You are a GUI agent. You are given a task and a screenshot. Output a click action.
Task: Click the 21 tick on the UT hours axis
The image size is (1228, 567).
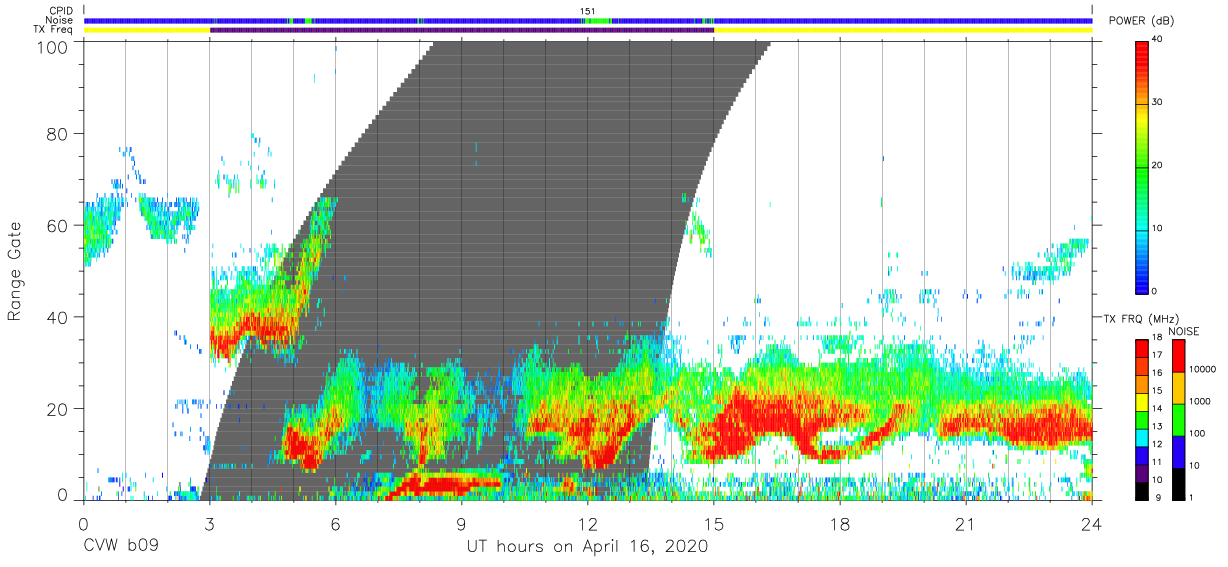[966, 523]
